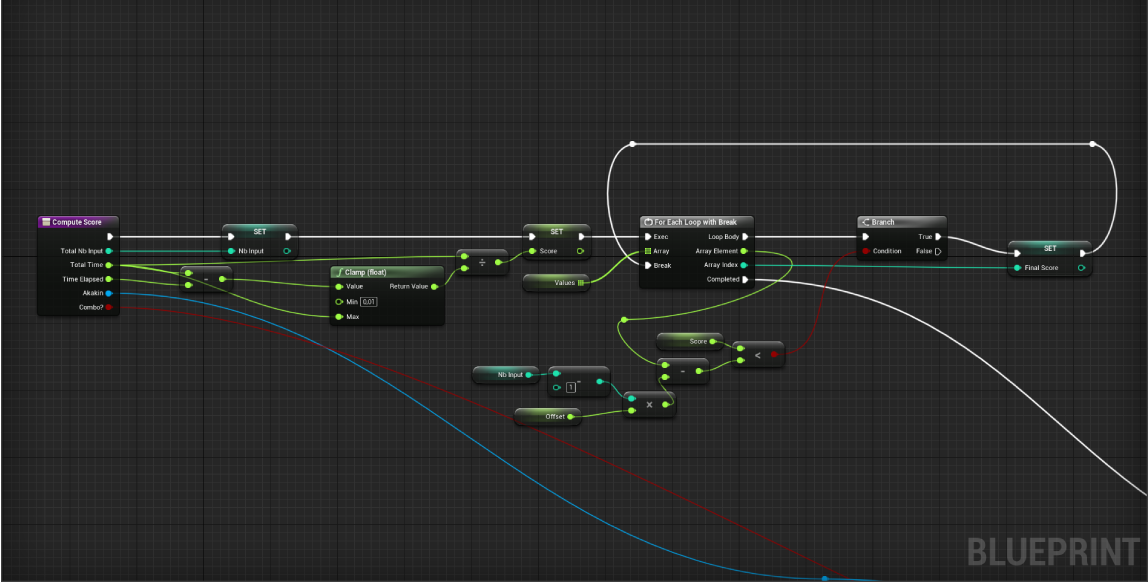Click the Compute Score function entry icon
The width and height of the screenshot is (1148, 582).
tap(46, 222)
